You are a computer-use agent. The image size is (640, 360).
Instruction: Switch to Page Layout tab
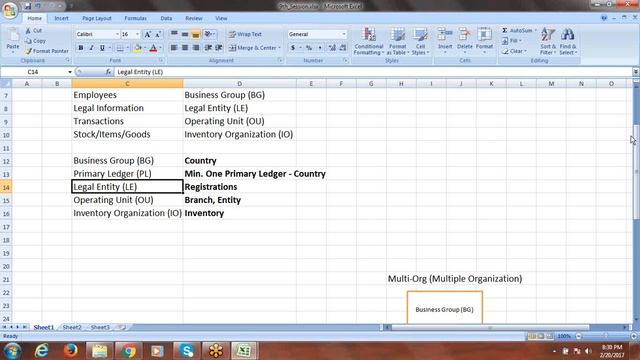(97, 18)
